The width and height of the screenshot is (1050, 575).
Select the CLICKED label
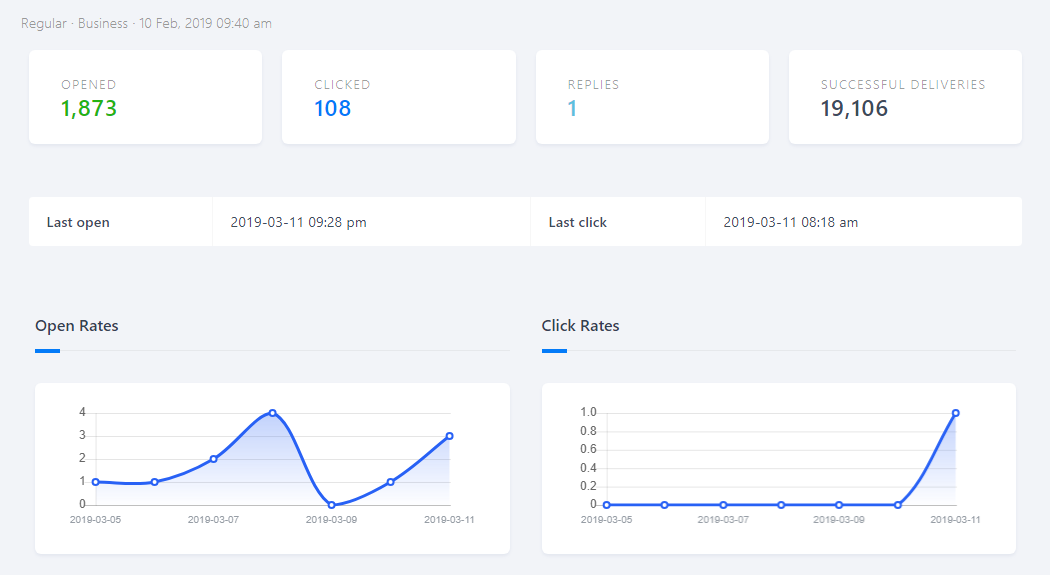click(342, 84)
